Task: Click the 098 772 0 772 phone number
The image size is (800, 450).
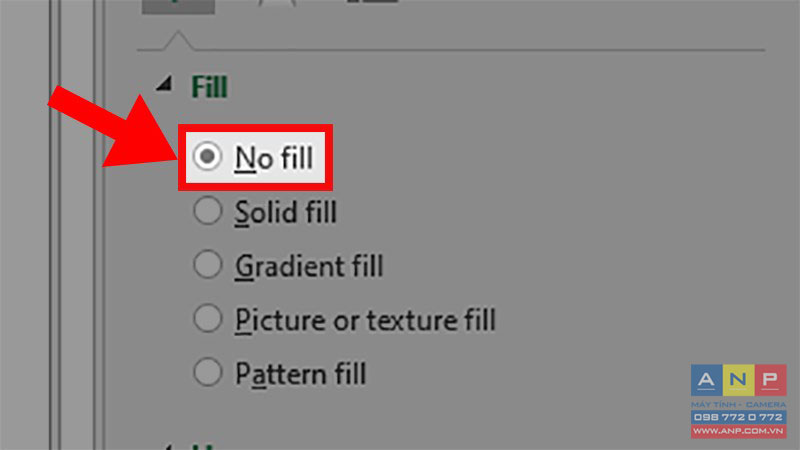Action: pos(738,417)
